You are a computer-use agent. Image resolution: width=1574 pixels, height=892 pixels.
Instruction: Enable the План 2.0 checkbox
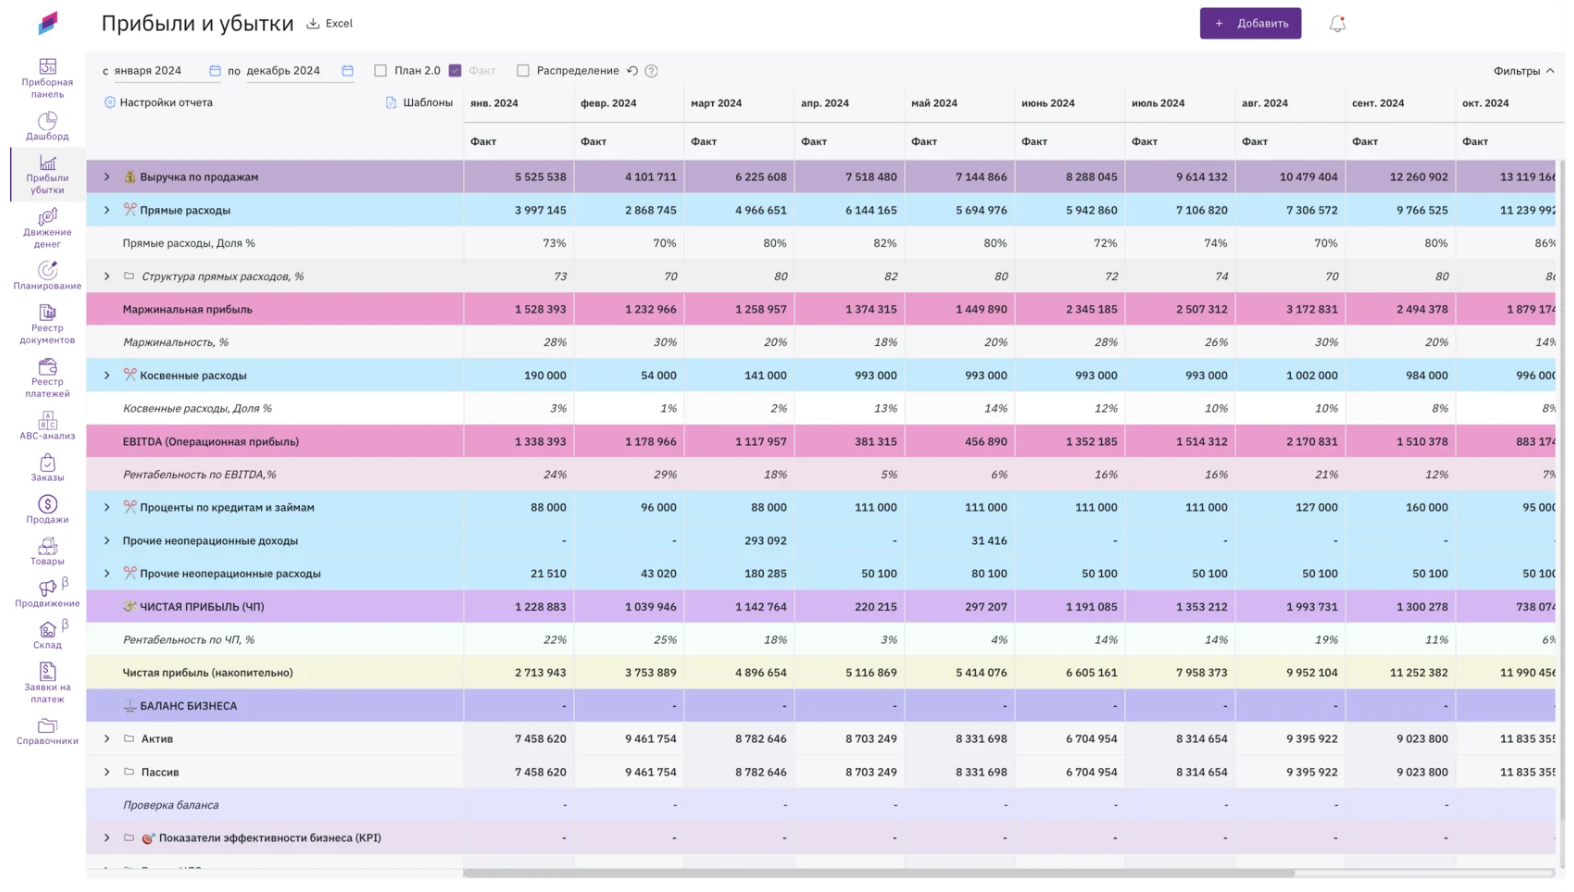pos(380,71)
